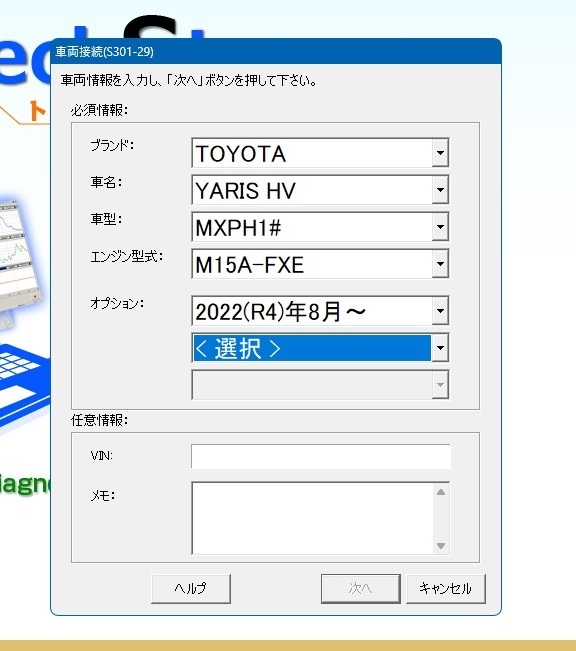Screen dimensions: 576x651
Task: Click the 必須情報: group label
Action: [99, 110]
